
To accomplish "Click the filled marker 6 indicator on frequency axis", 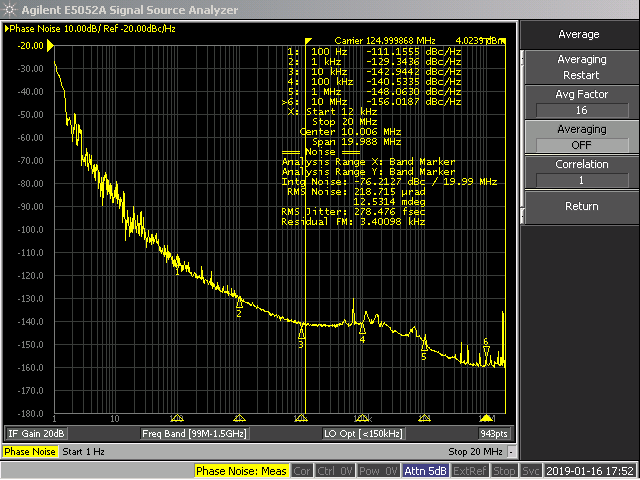I will [x=486, y=418].
